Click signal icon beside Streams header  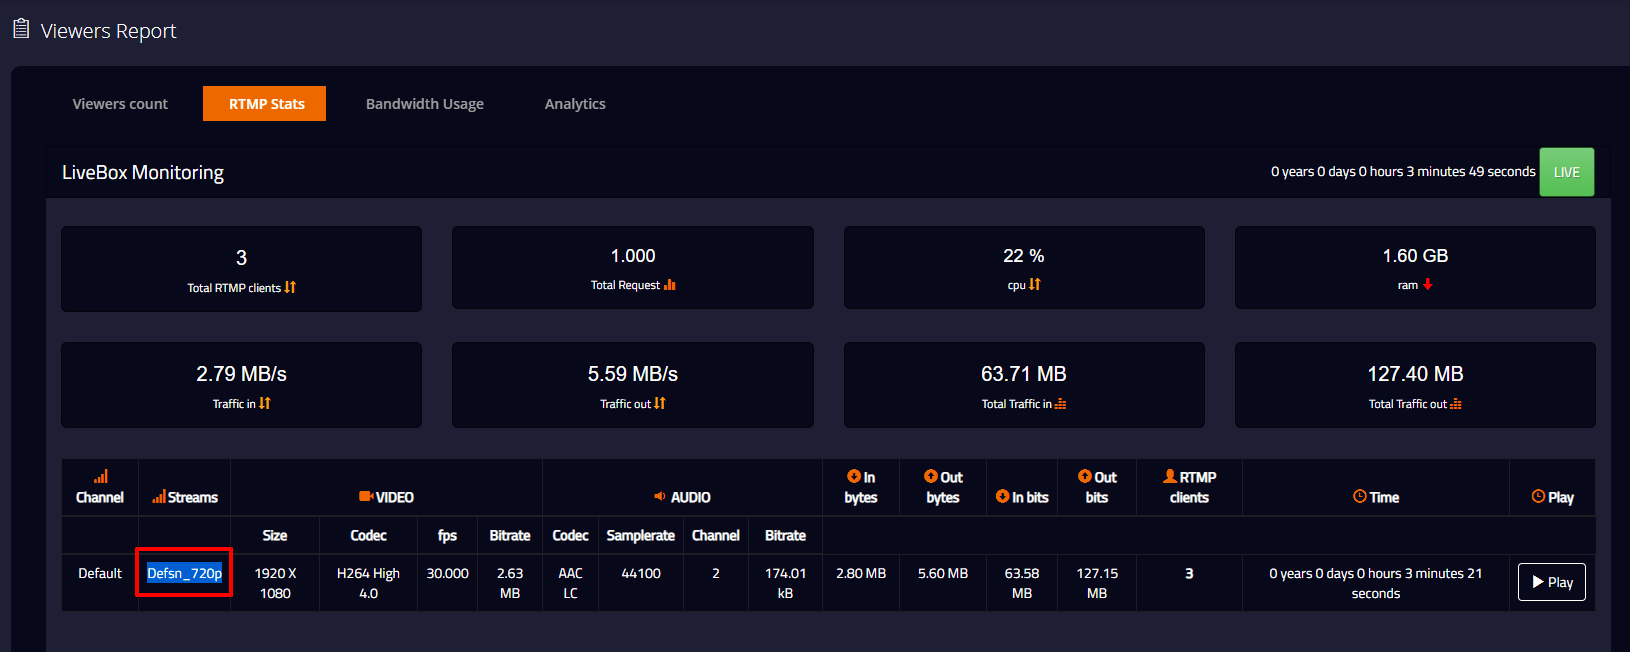tap(159, 497)
